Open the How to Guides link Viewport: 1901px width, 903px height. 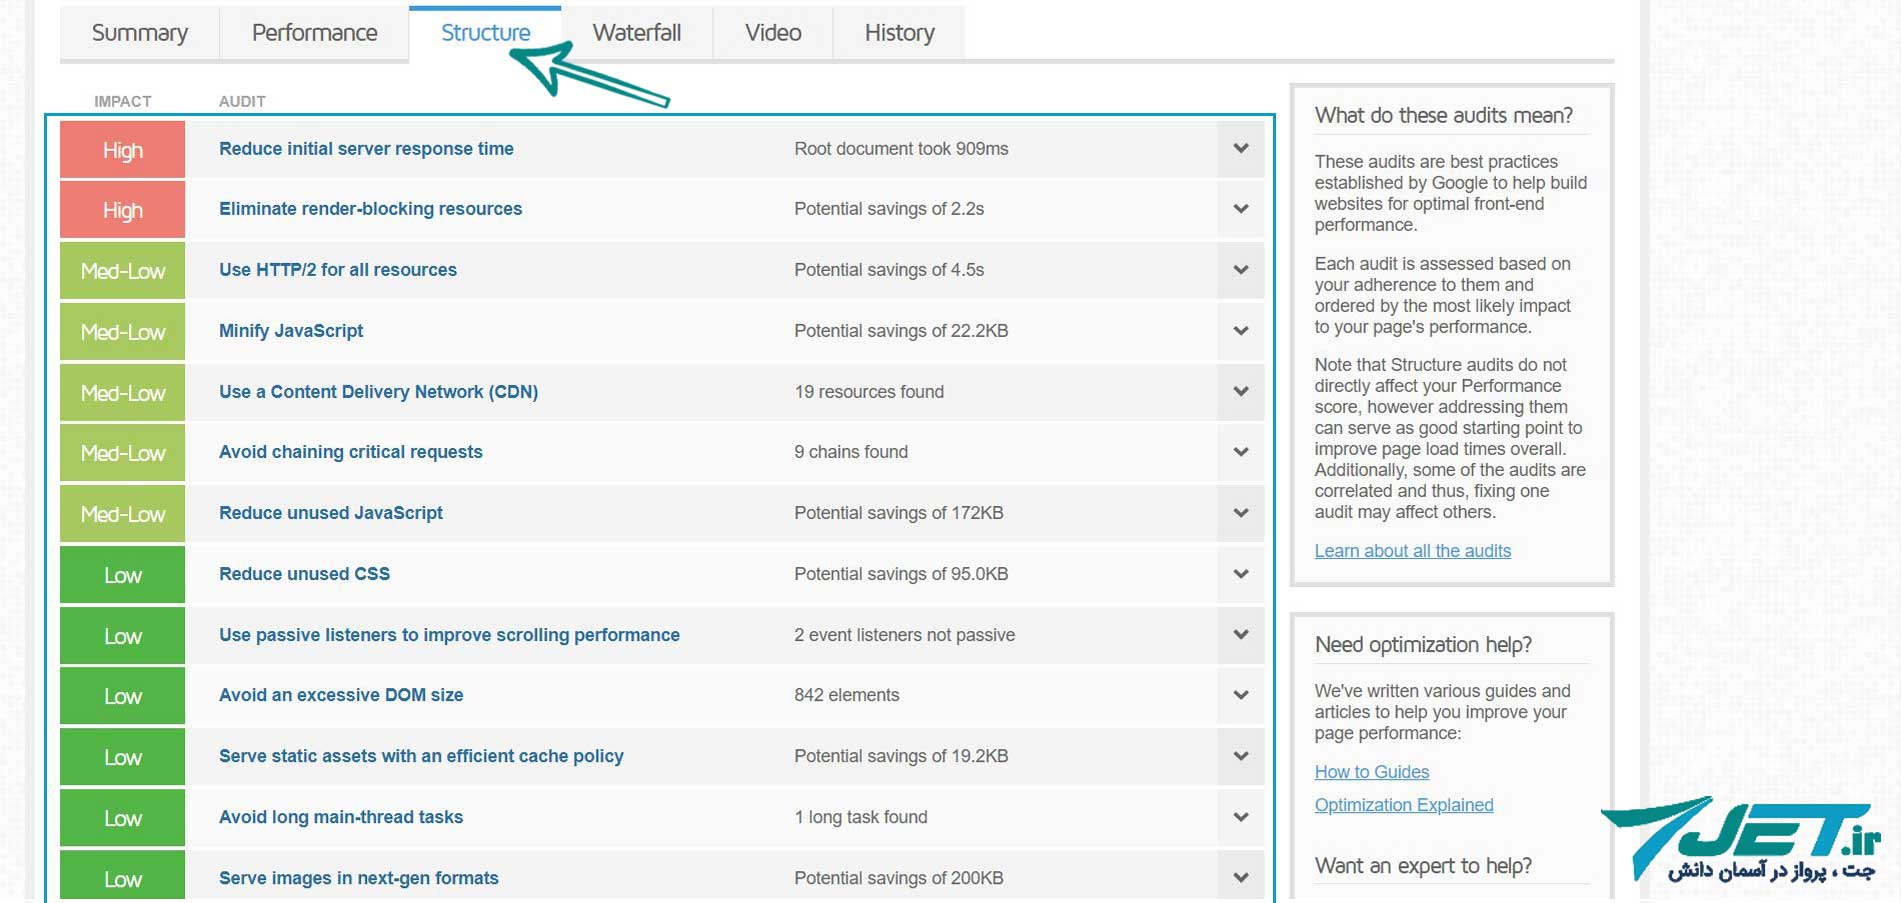click(x=1371, y=772)
